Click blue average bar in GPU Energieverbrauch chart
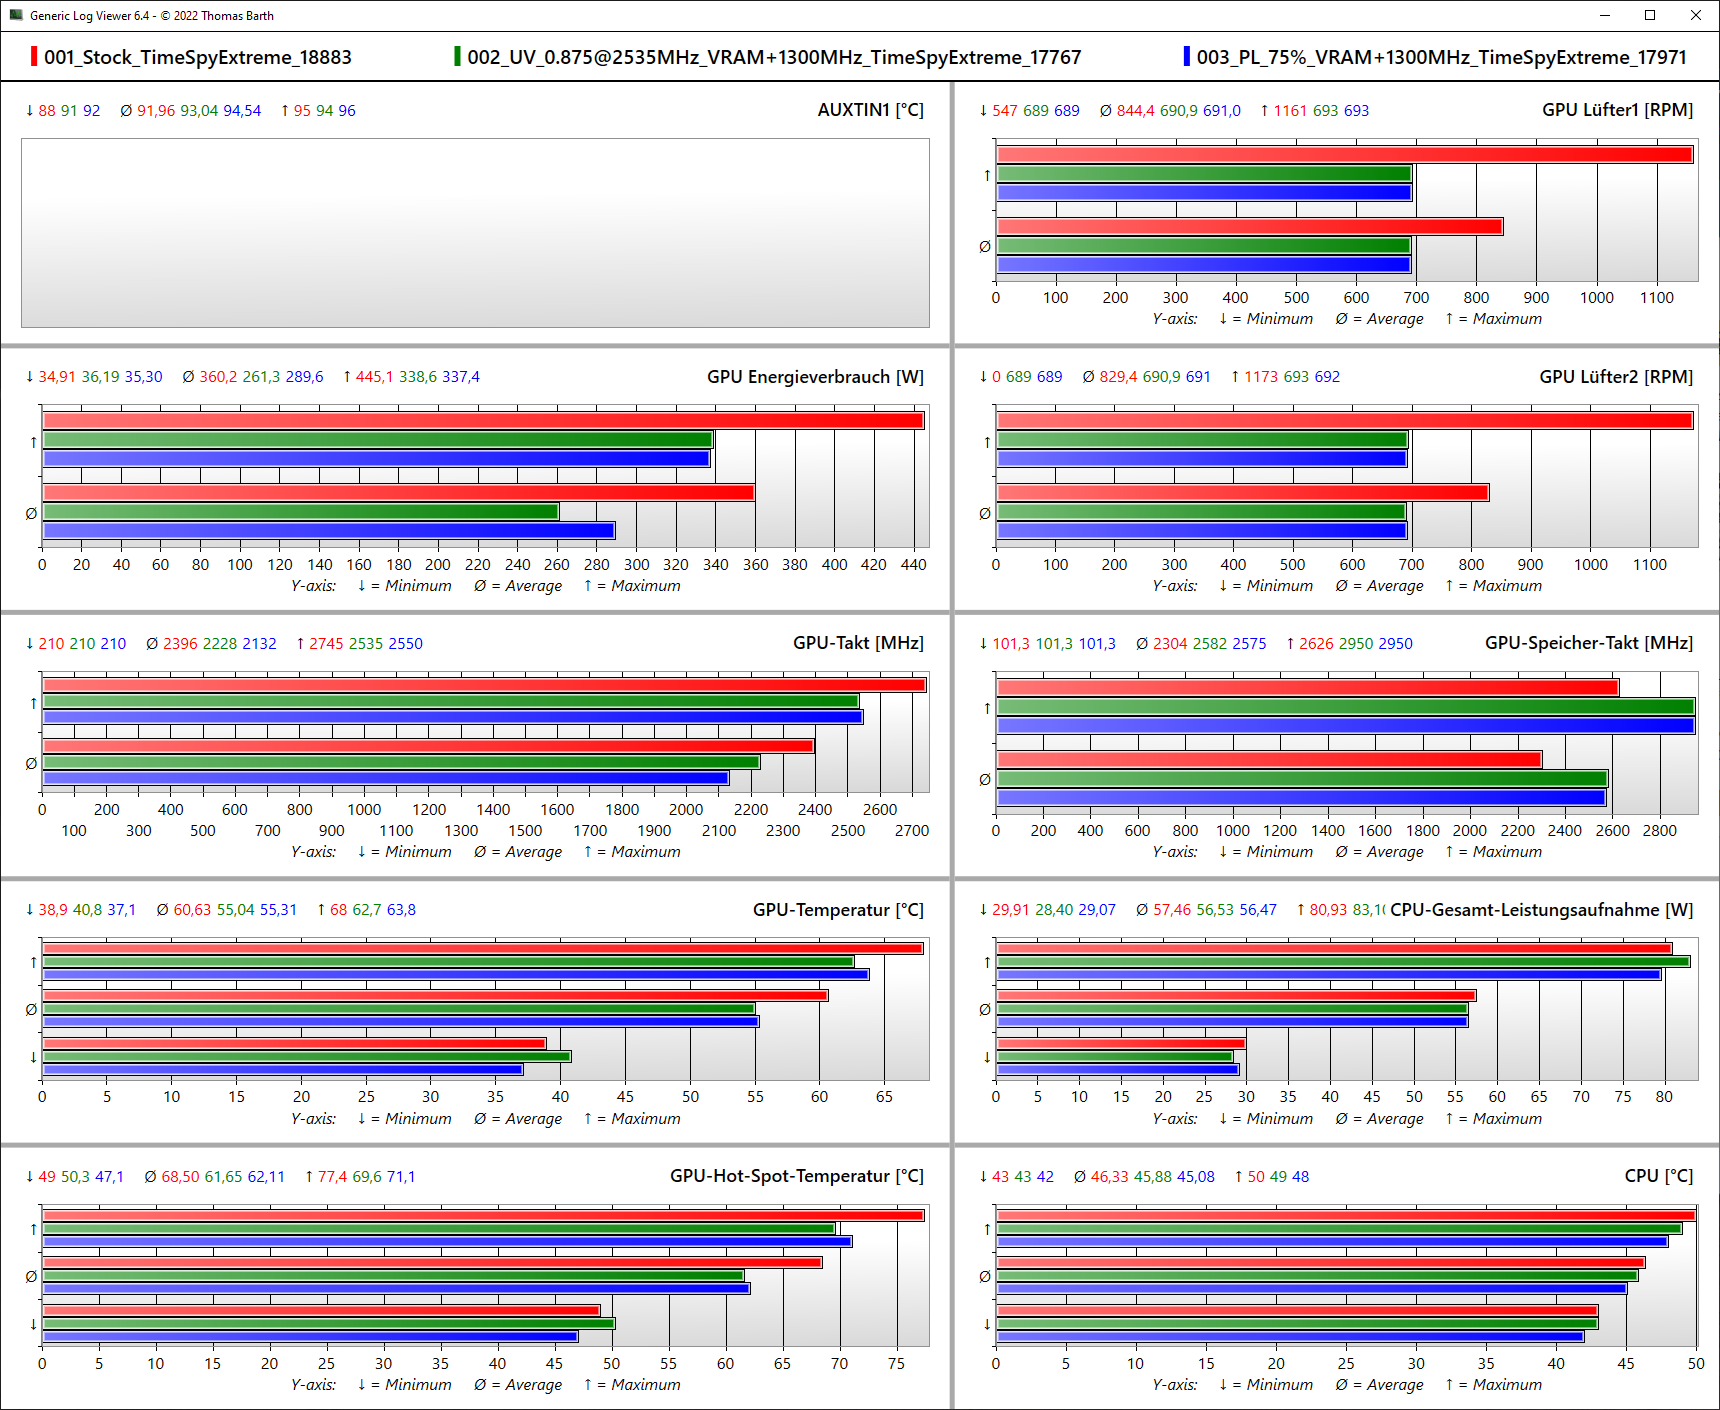 pyautogui.click(x=328, y=531)
